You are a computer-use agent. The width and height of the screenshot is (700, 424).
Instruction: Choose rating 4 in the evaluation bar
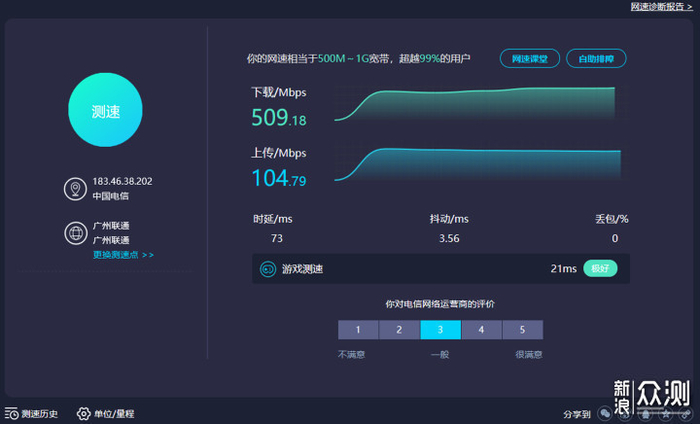coord(481,330)
